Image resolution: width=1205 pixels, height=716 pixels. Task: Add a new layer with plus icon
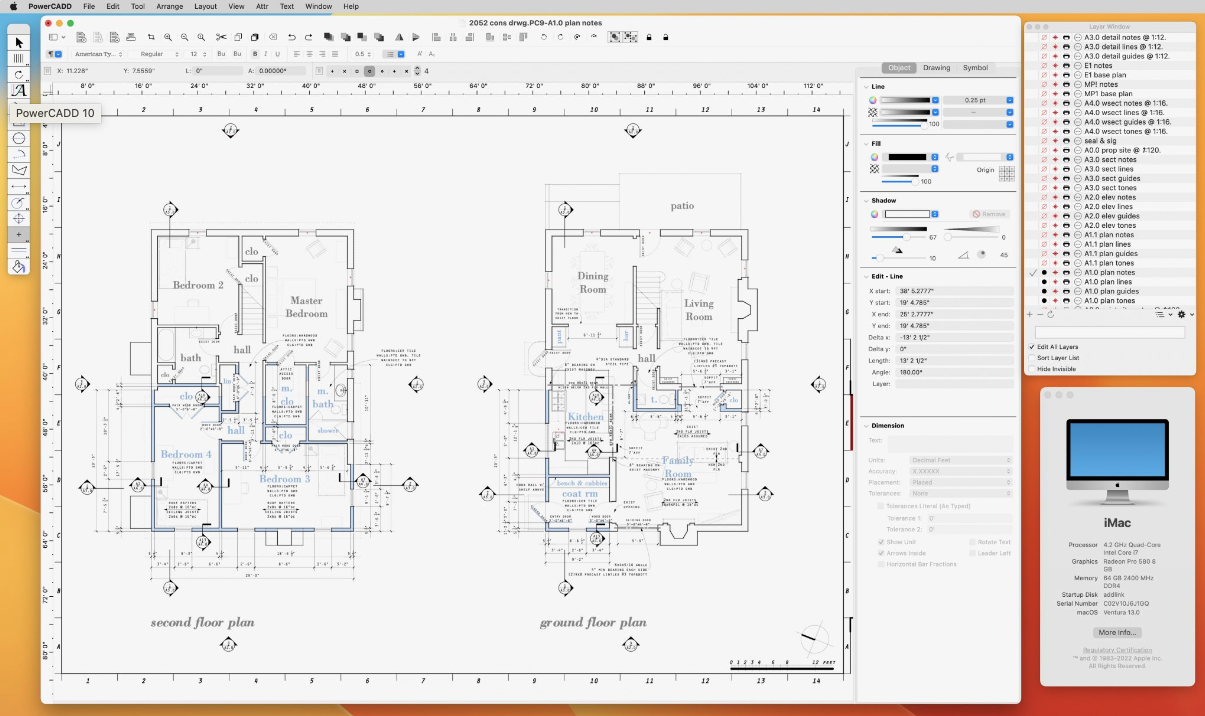coord(1031,314)
